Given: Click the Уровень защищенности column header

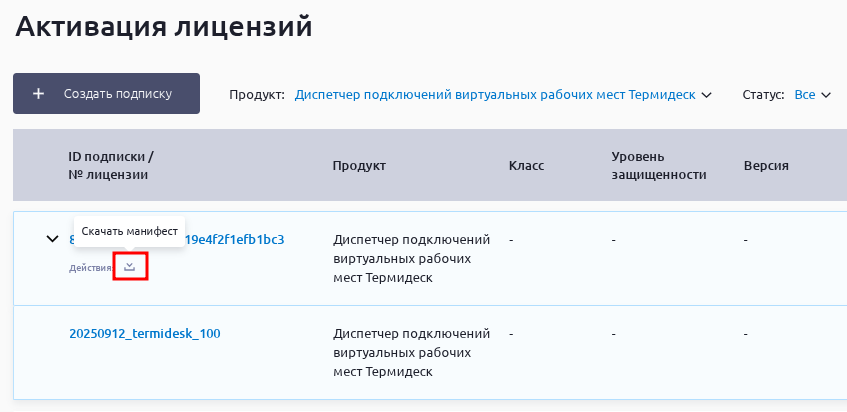Looking at the screenshot, I should click(x=658, y=166).
